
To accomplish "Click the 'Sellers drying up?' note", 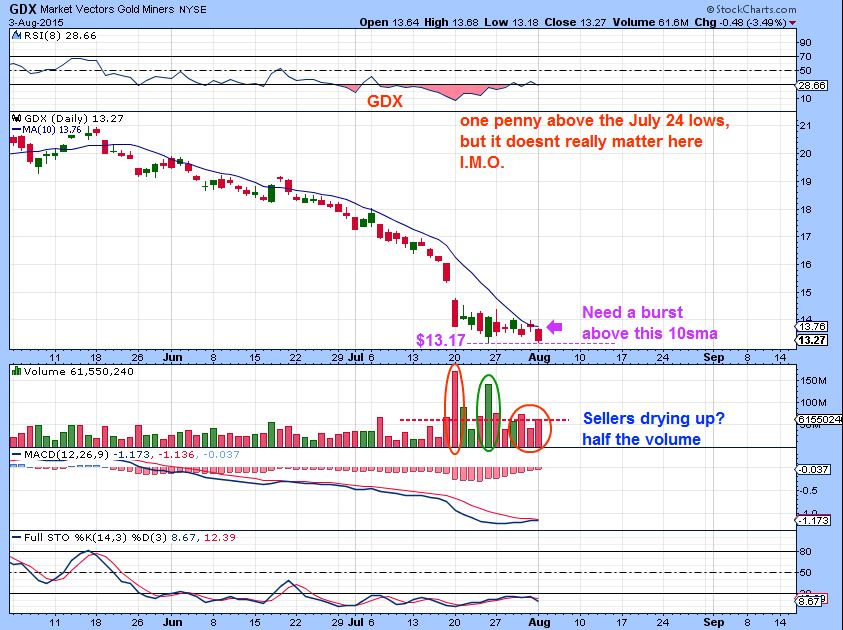I will [x=654, y=418].
